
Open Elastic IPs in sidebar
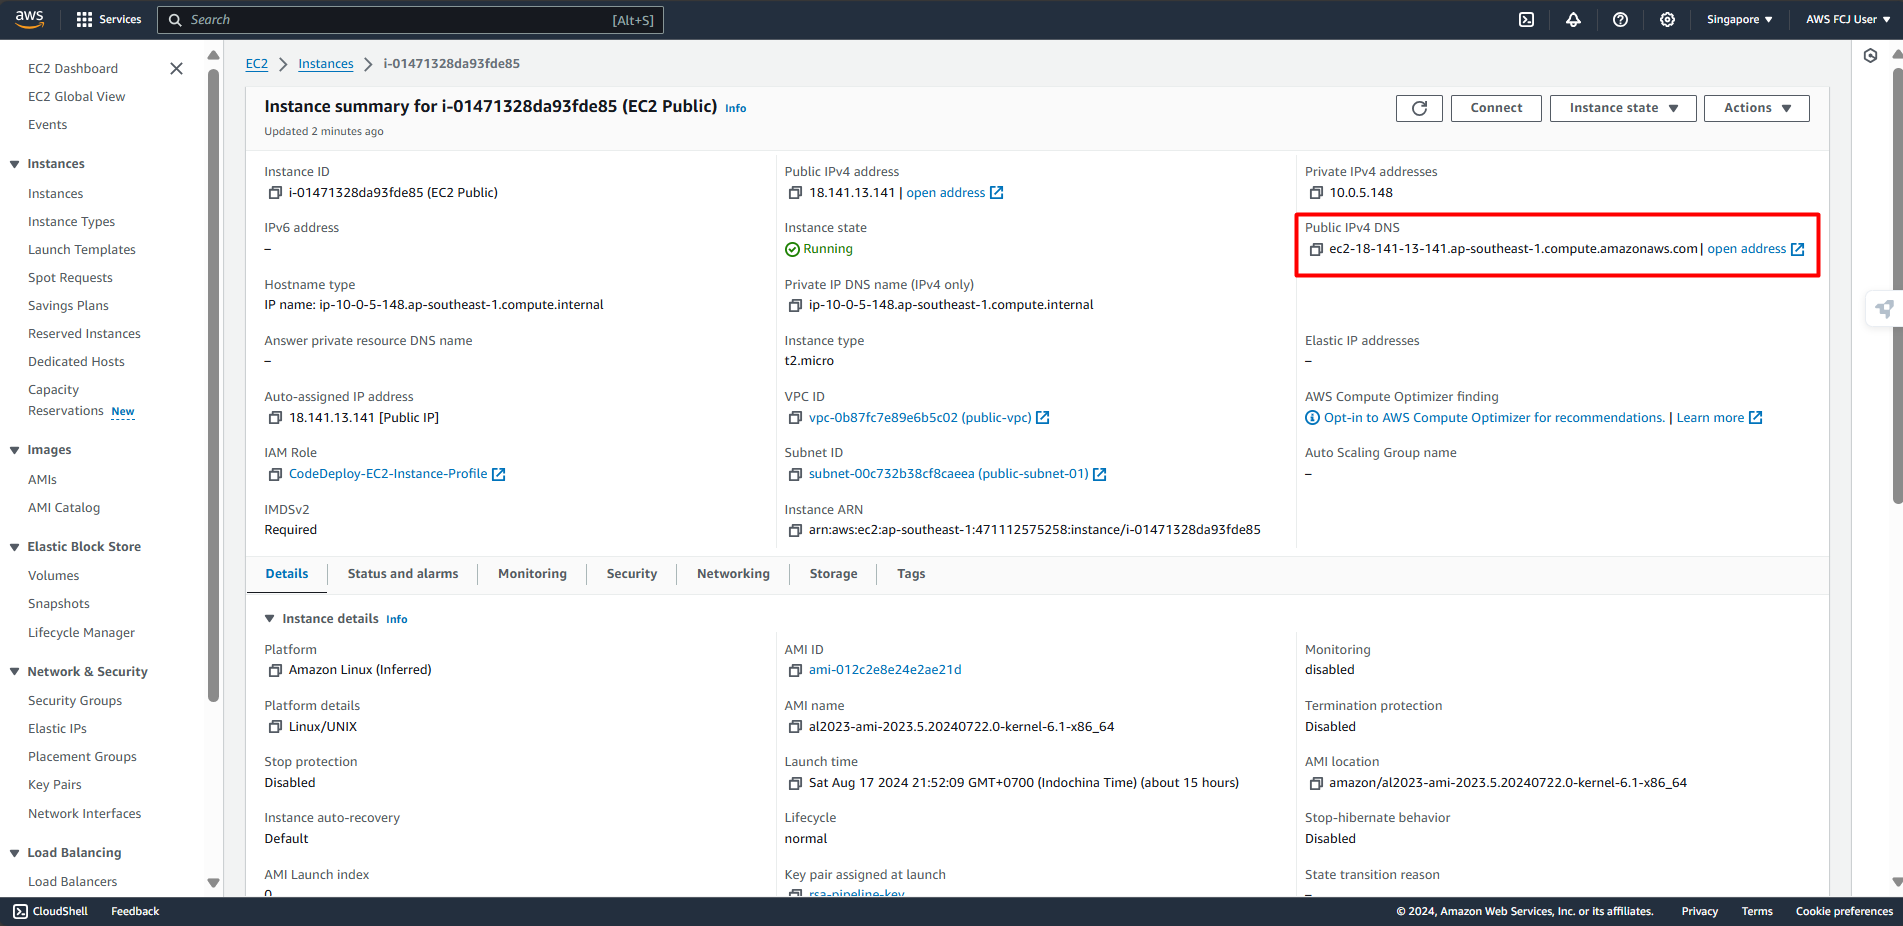pyautogui.click(x=57, y=729)
